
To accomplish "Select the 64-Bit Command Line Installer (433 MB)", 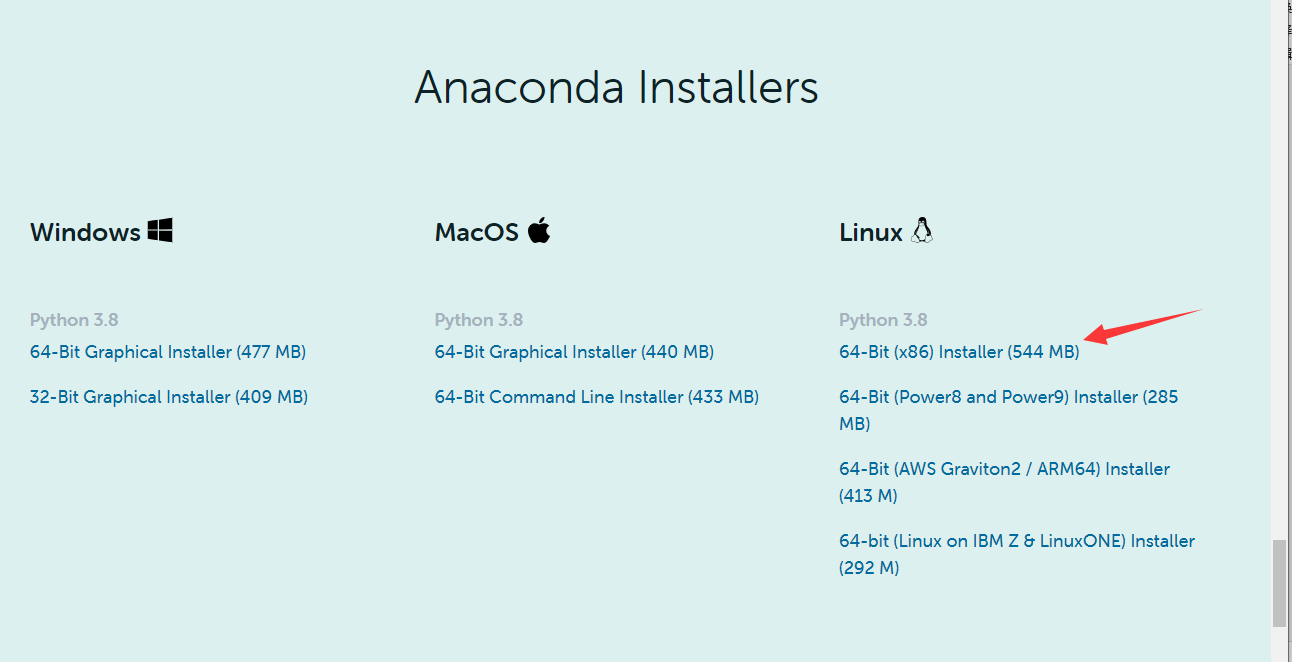I will (x=596, y=396).
